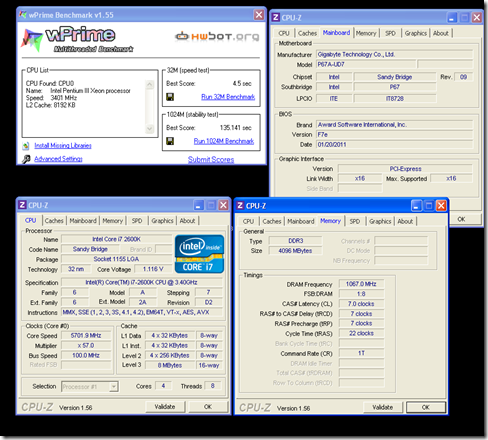Image resolution: width=488 pixels, height=440 pixels.
Task: Click the Memory Size 4096 MBytes field
Action: 295,251
